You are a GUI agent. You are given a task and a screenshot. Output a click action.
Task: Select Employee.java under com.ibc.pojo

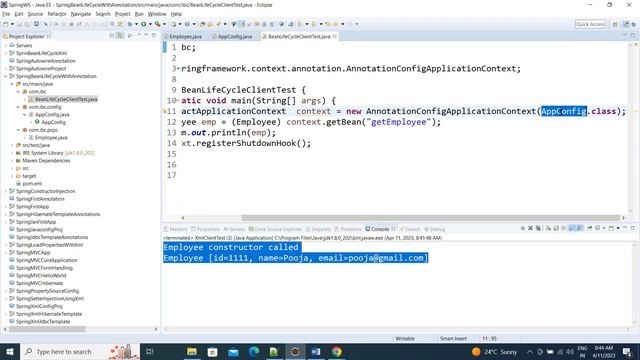tap(51, 138)
